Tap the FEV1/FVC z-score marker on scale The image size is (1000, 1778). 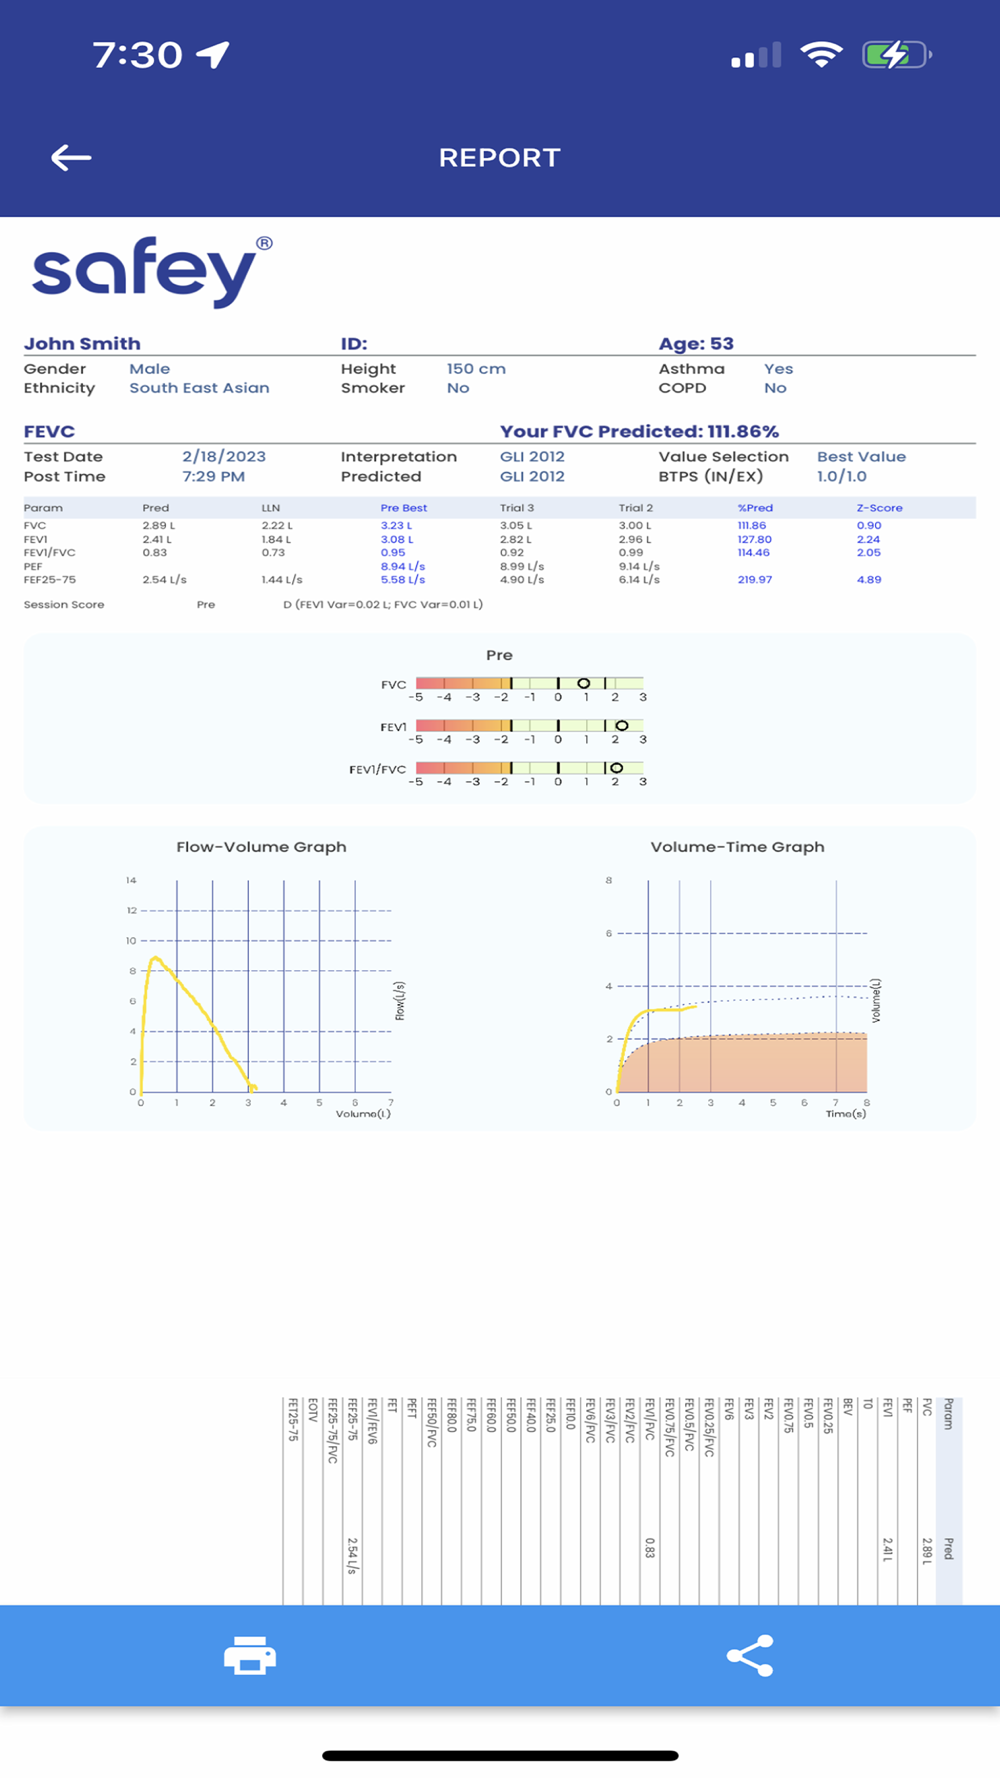tap(616, 768)
